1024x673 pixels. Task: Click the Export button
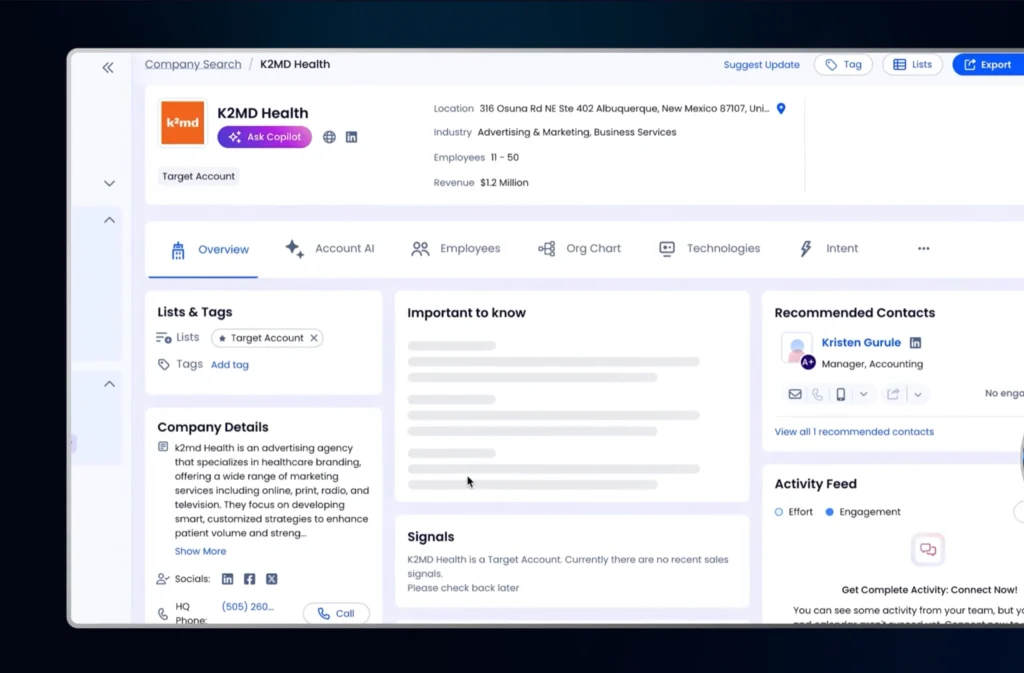[x=988, y=65]
